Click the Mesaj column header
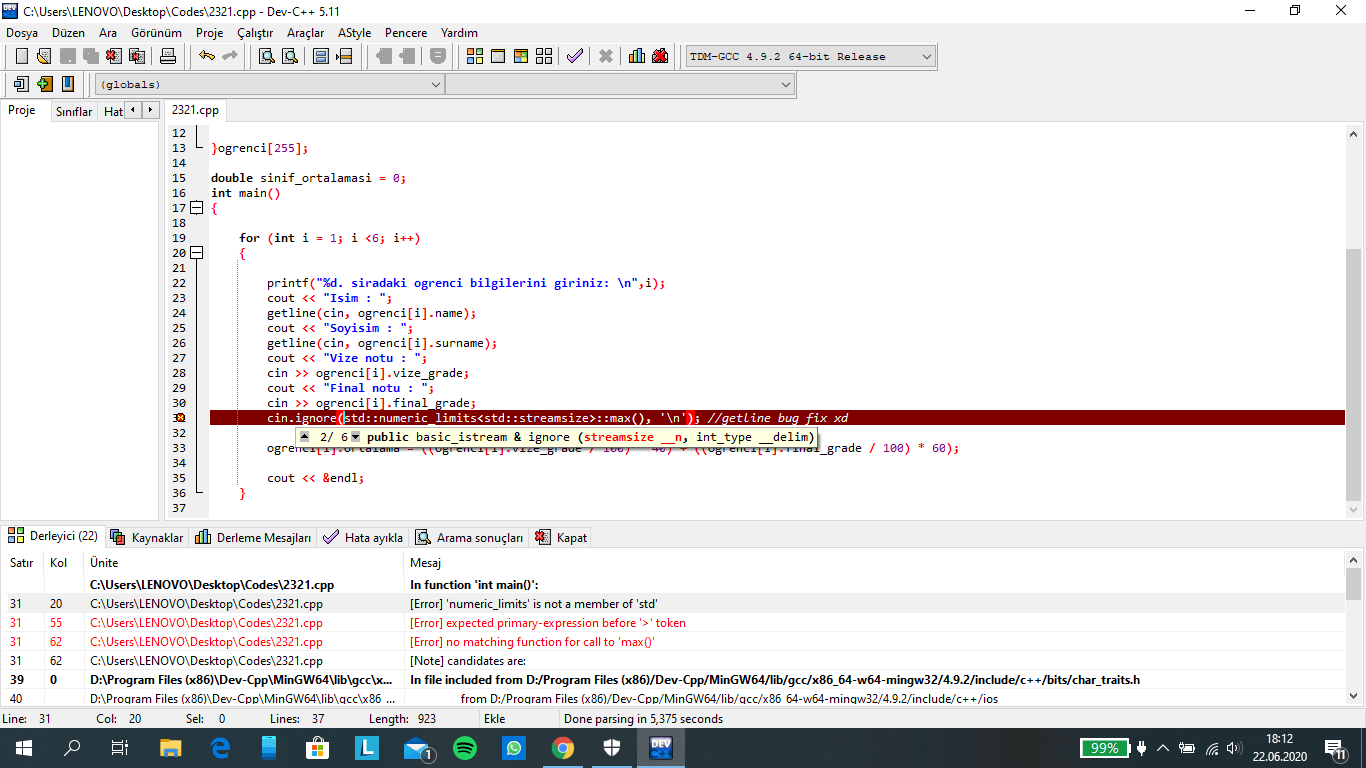This screenshot has width=1366, height=768. (x=875, y=563)
